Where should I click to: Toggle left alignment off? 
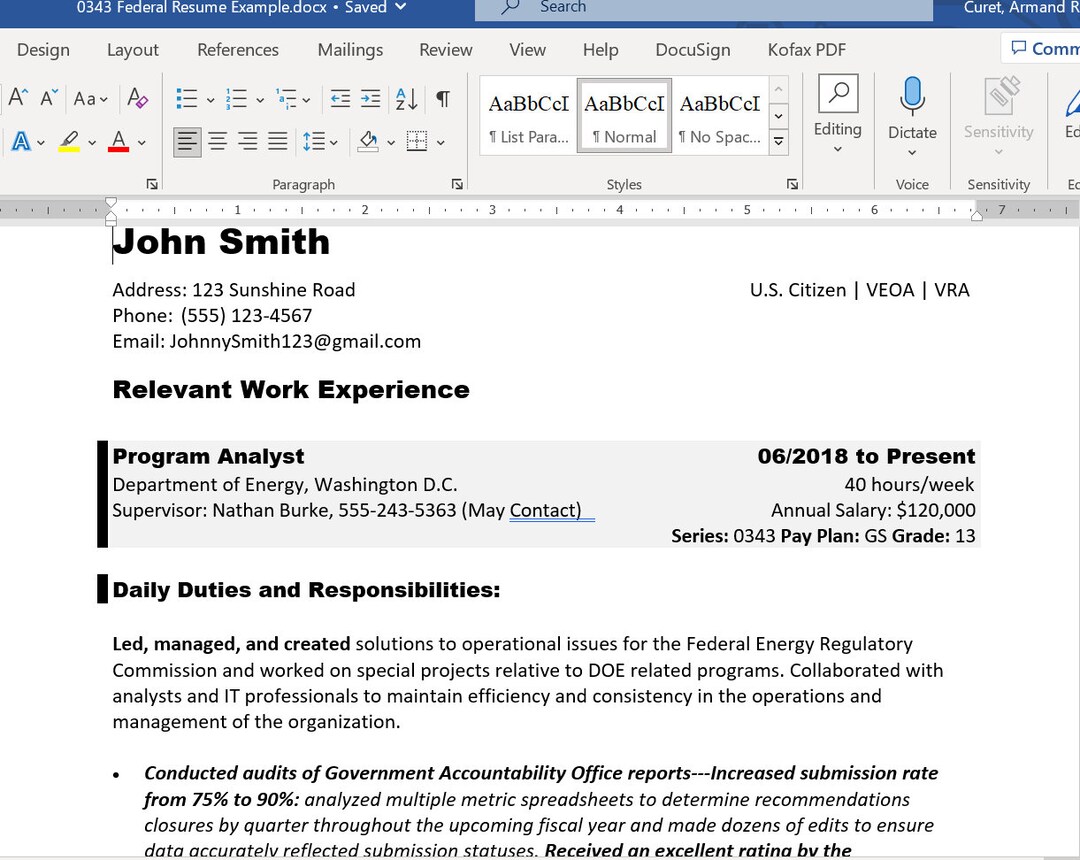tap(186, 140)
